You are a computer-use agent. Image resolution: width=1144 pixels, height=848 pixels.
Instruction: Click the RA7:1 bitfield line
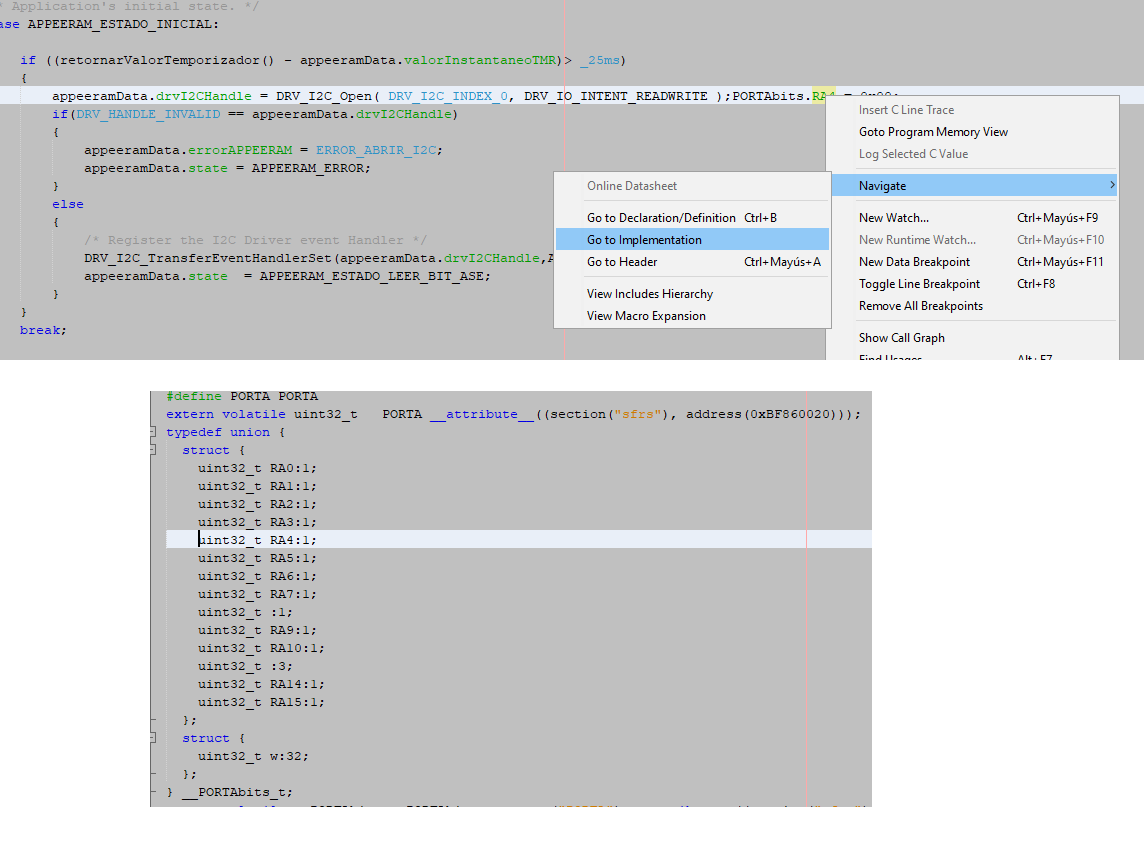tap(257, 594)
